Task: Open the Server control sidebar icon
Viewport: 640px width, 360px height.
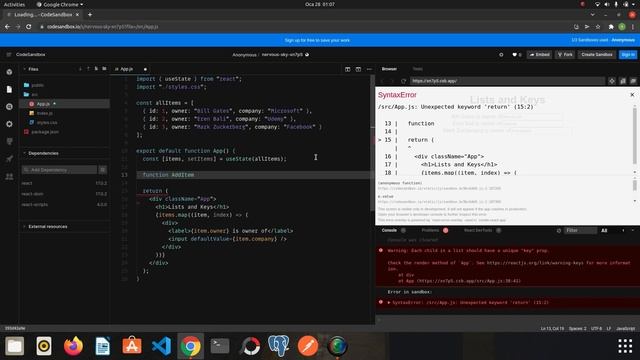Action: (x=9, y=141)
